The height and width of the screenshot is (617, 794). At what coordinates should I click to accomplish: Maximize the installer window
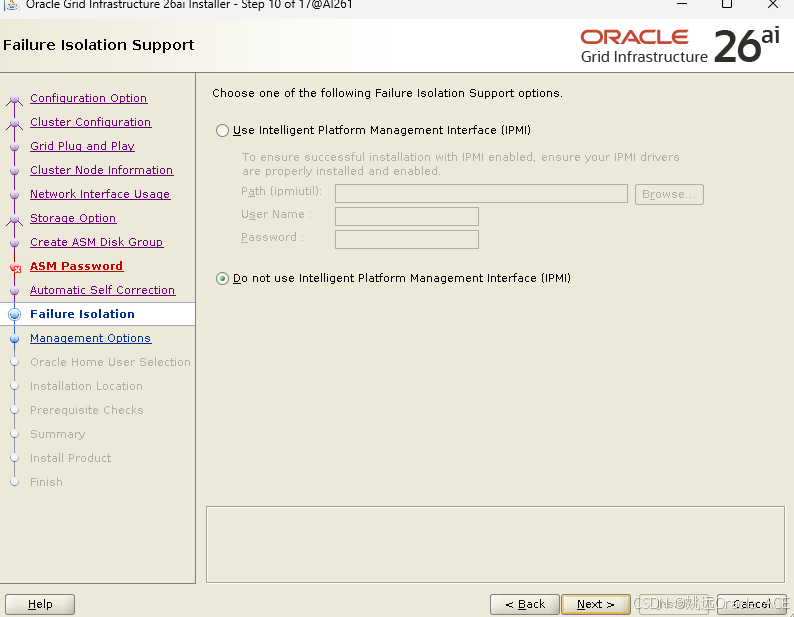coord(727,4)
